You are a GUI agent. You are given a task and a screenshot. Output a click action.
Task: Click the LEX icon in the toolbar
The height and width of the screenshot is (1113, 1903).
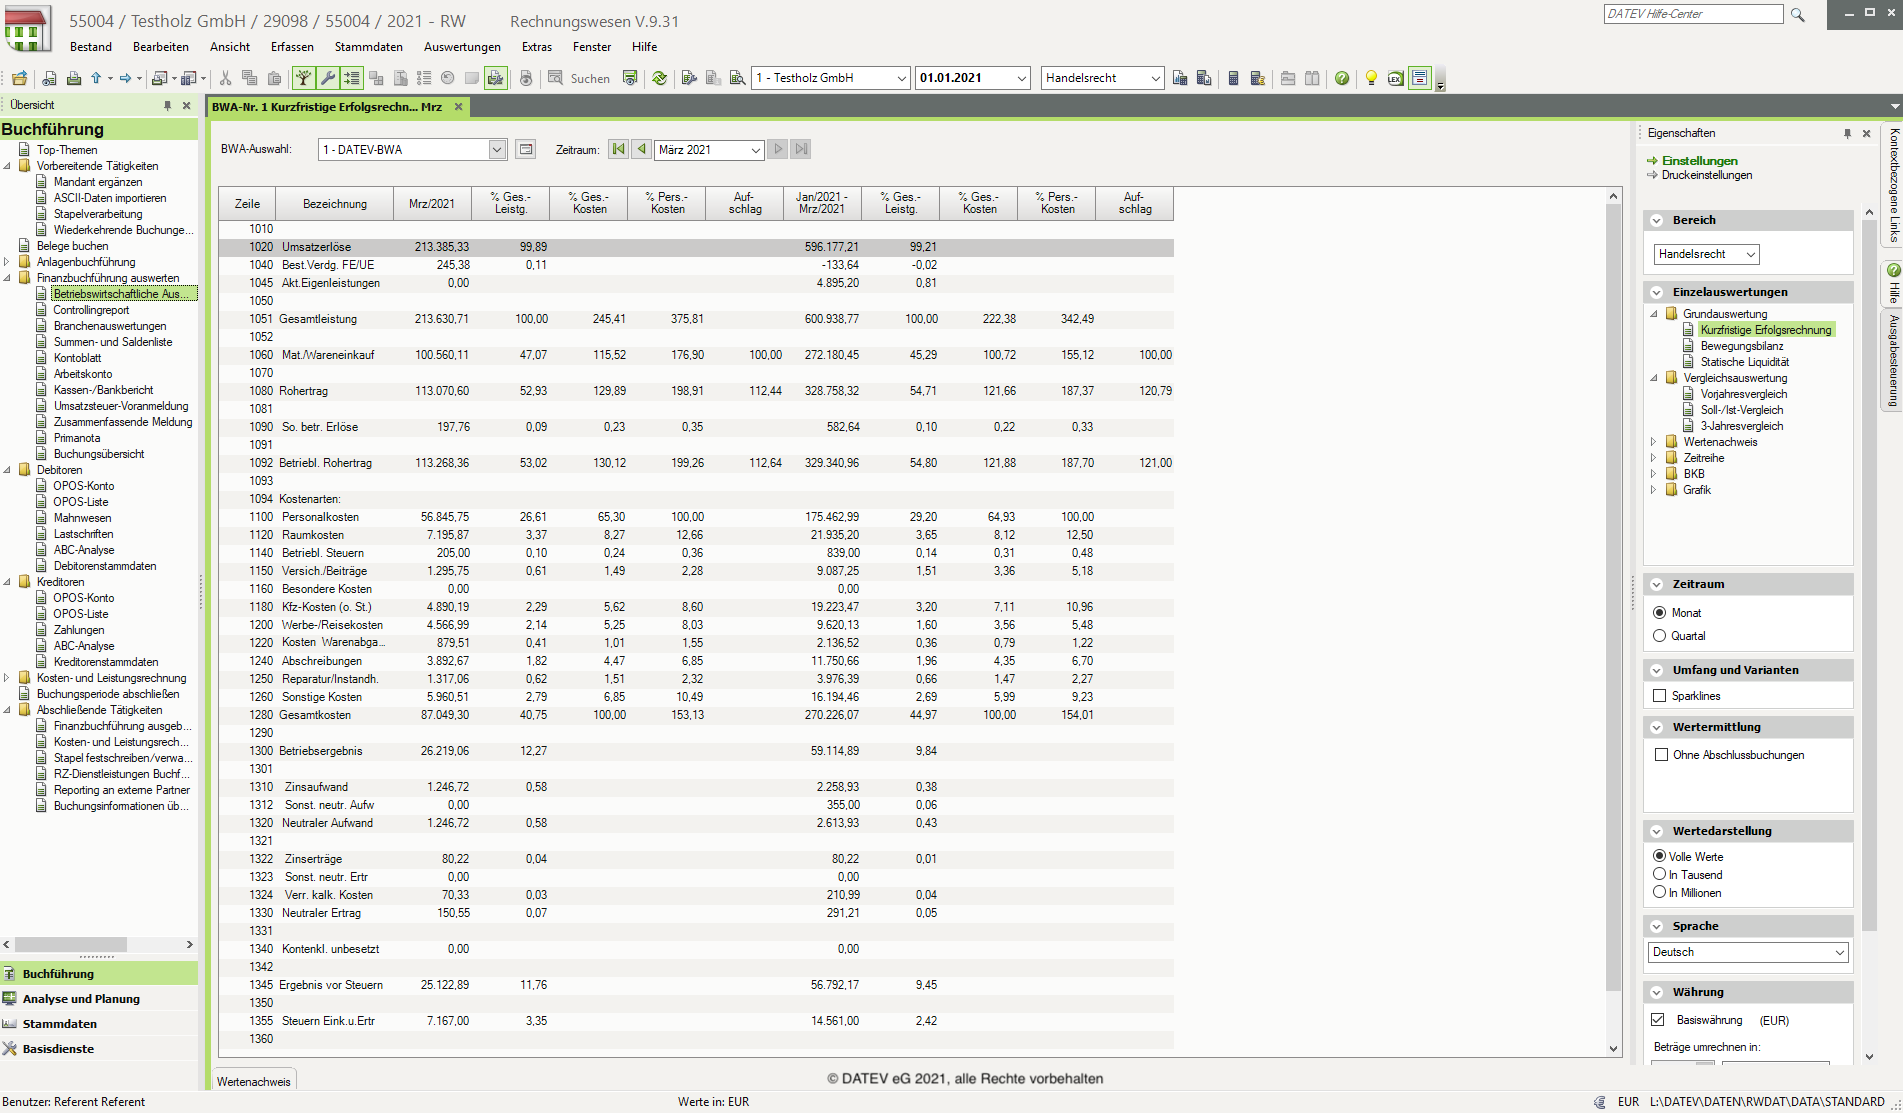pyautogui.click(x=1395, y=78)
